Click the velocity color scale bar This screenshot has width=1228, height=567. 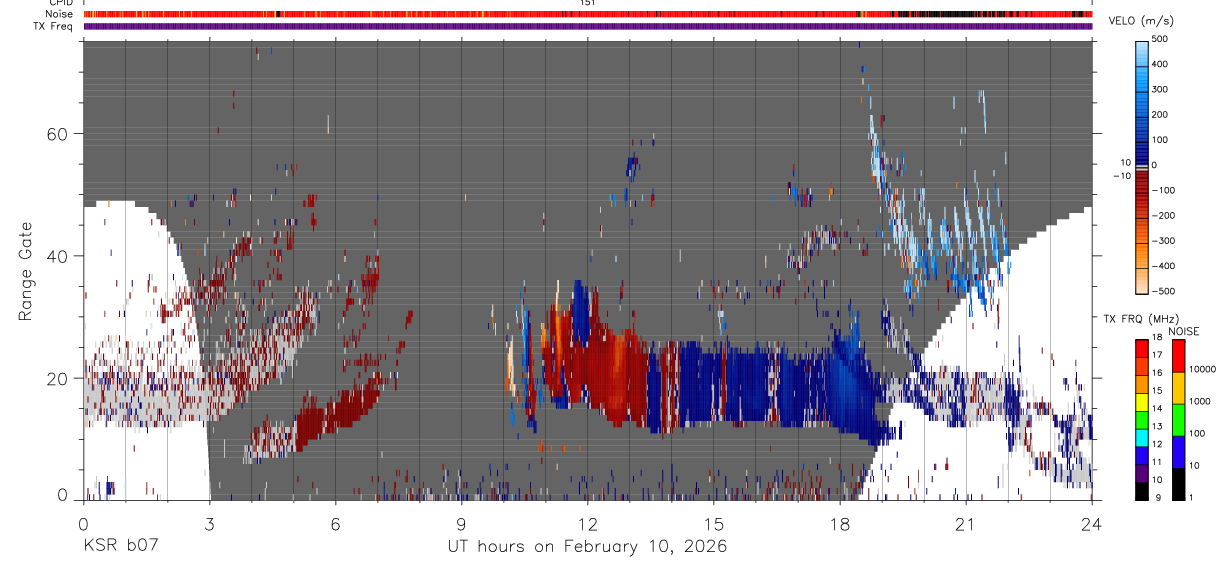point(1142,166)
